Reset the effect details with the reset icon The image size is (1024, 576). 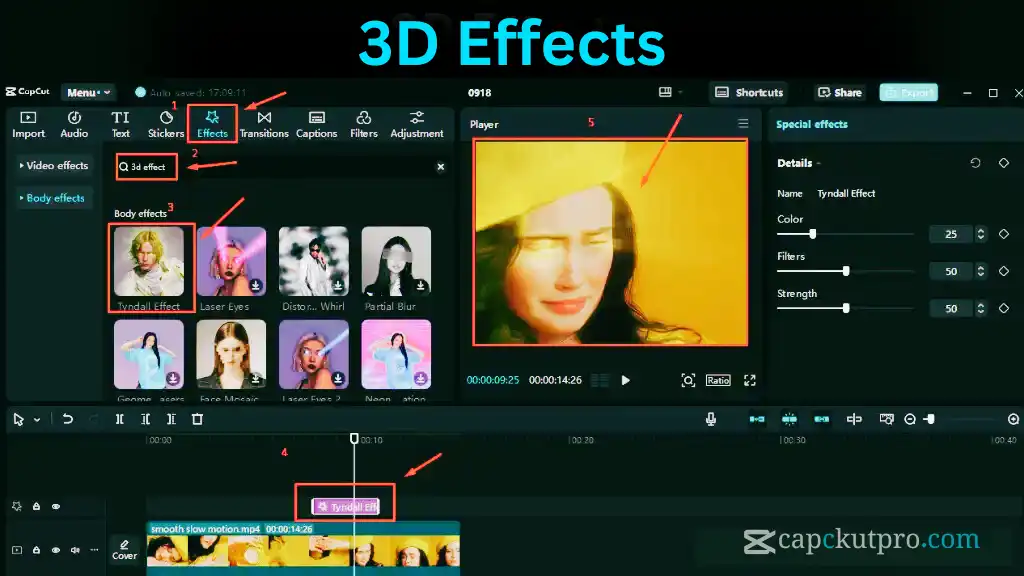pos(976,163)
